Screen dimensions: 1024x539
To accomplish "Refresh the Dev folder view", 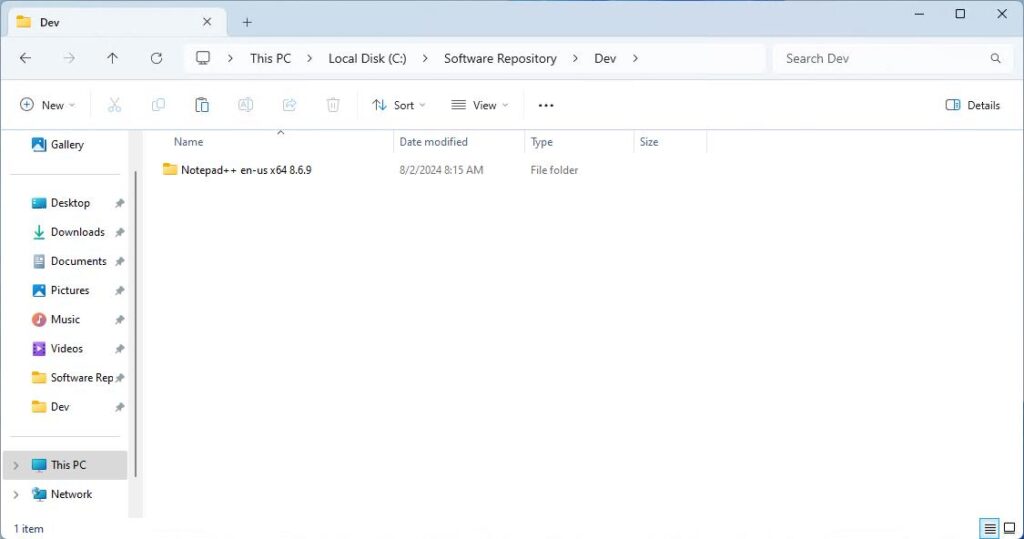I will coord(156,58).
